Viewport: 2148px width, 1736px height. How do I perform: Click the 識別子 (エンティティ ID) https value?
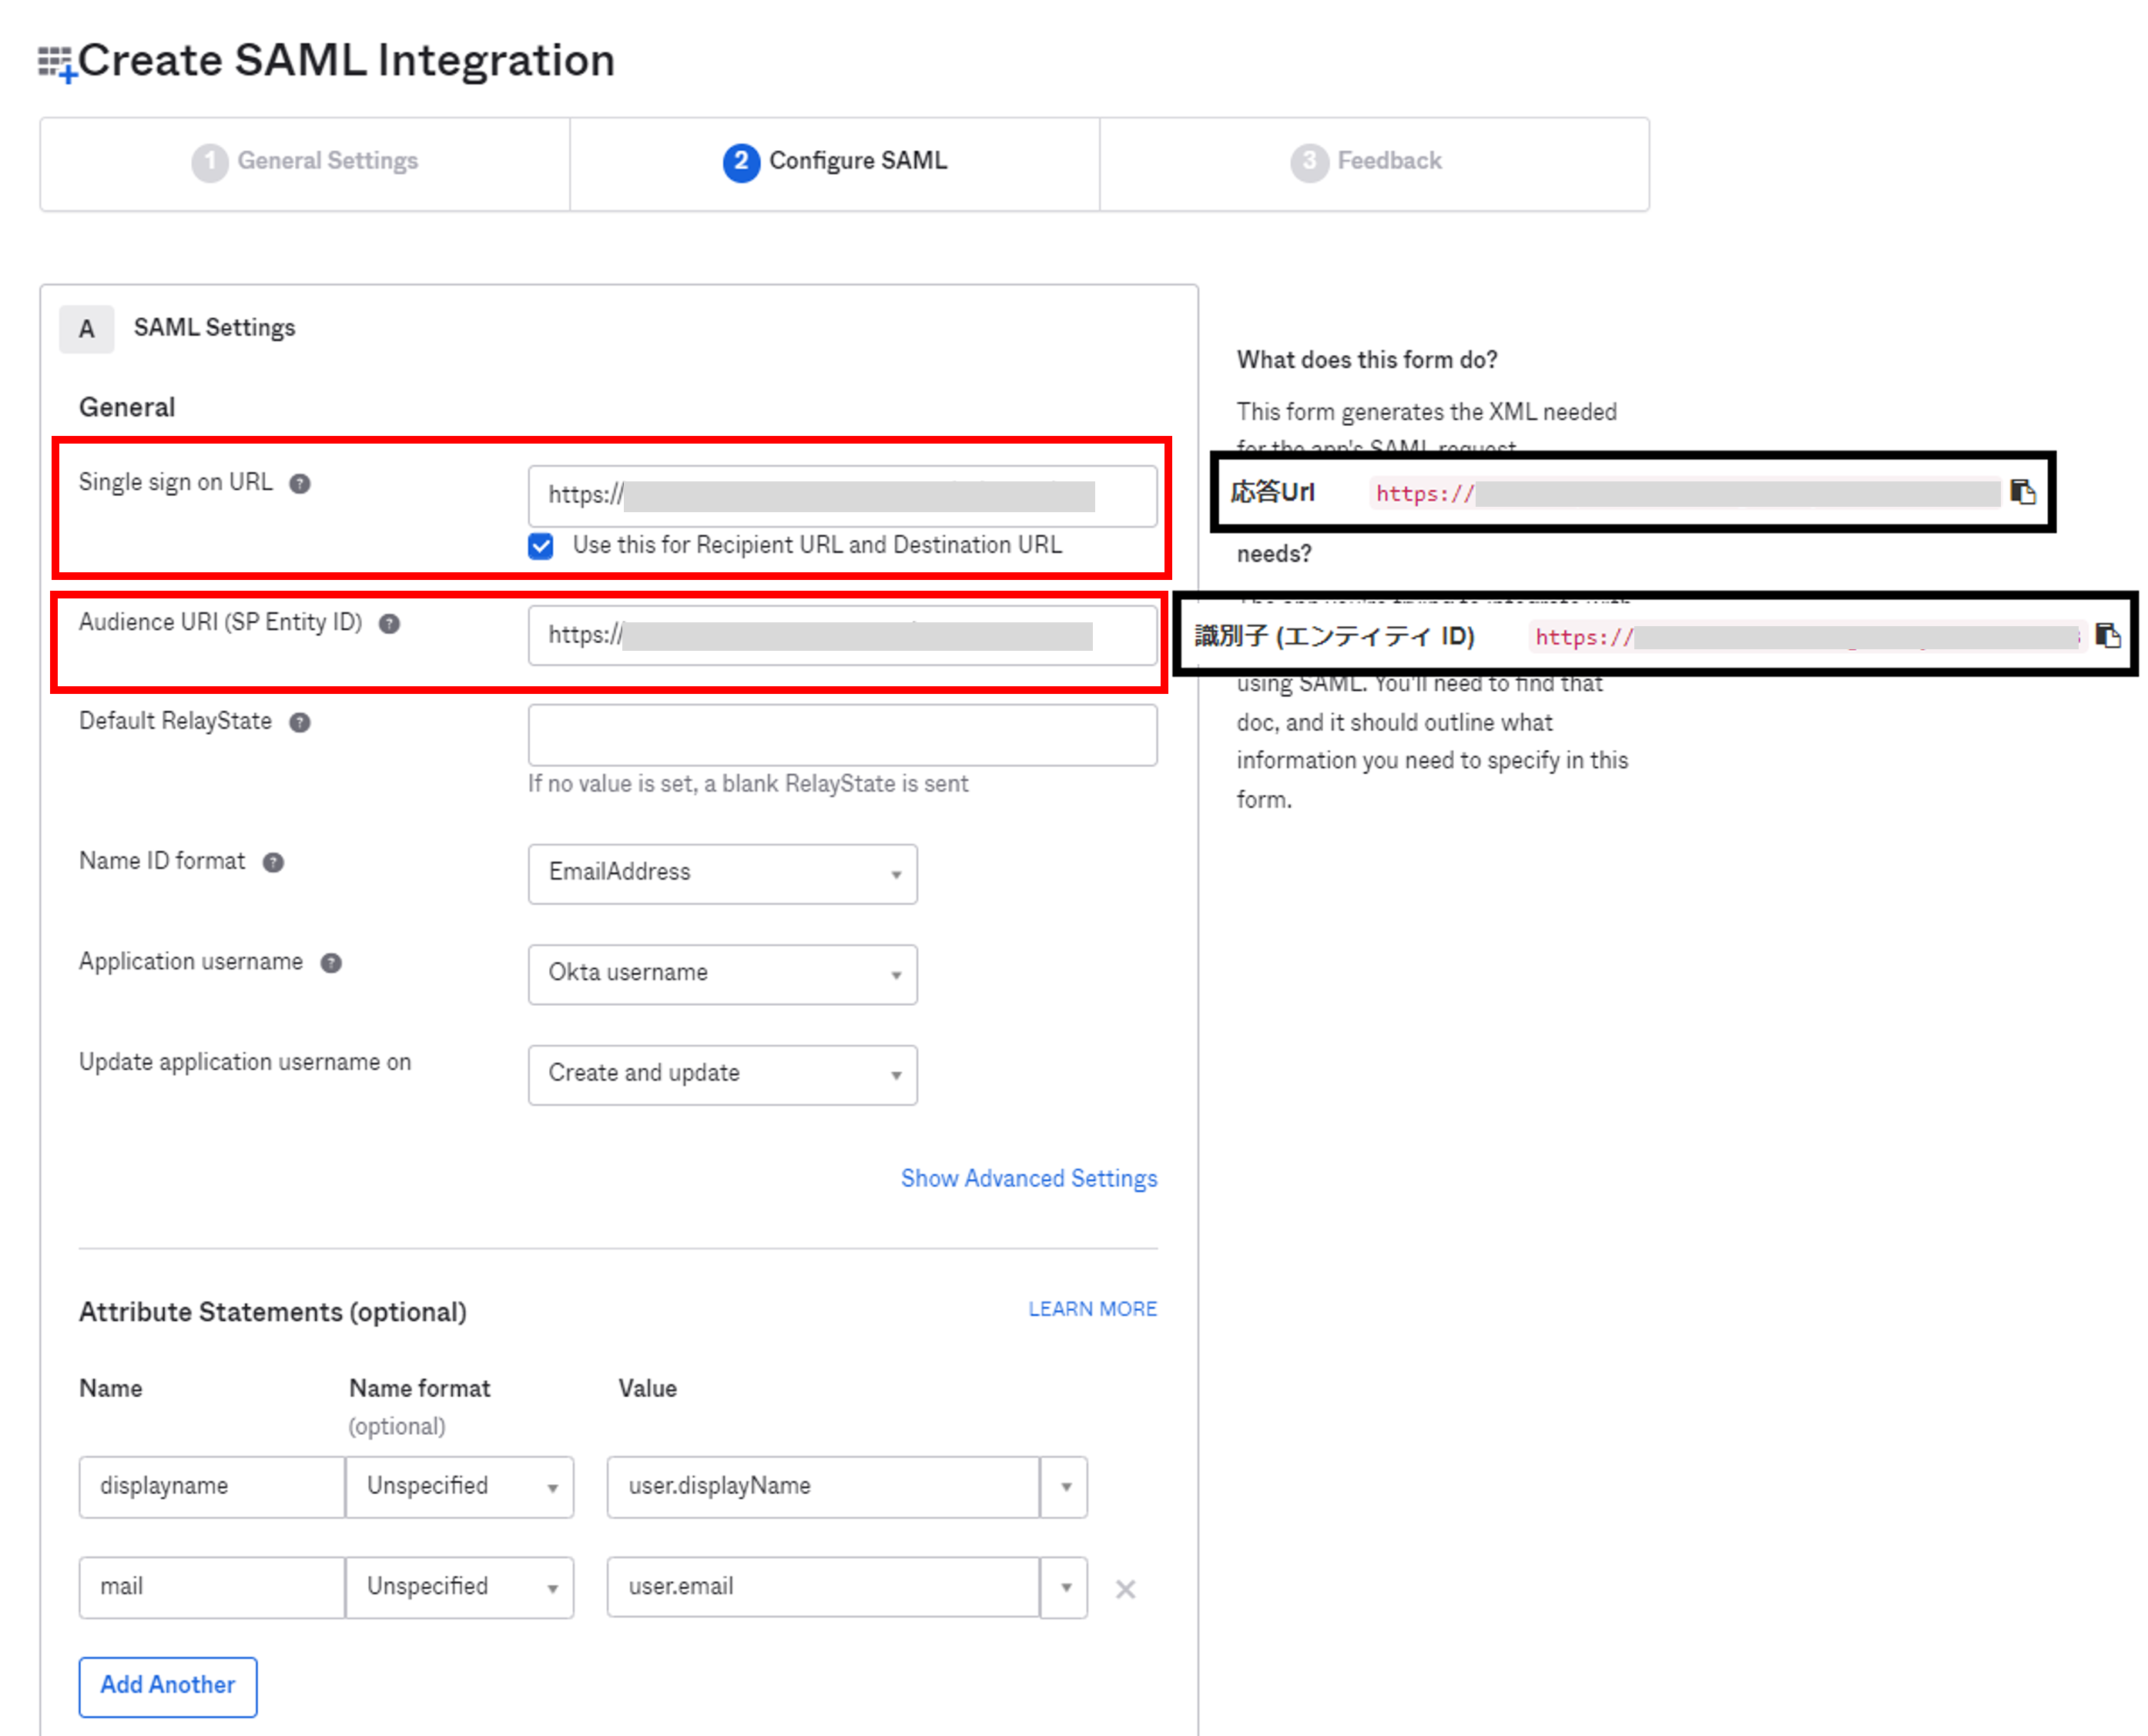[x=1807, y=637]
